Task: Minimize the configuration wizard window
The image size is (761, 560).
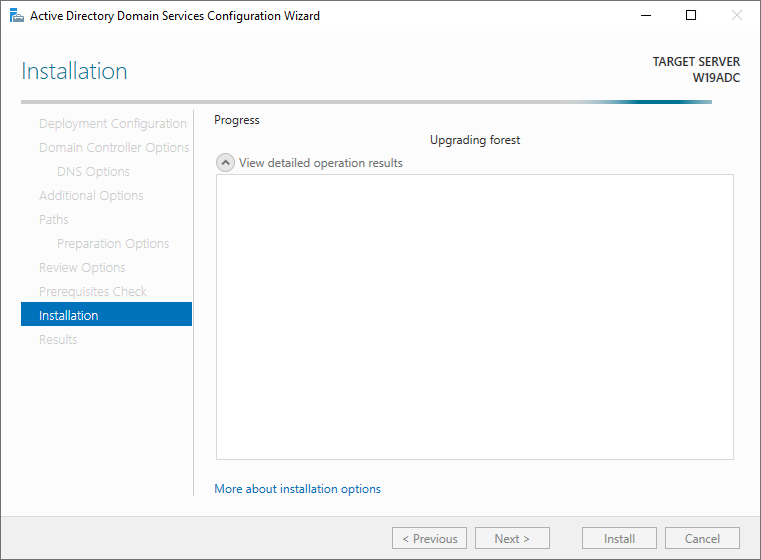Action: pos(646,16)
